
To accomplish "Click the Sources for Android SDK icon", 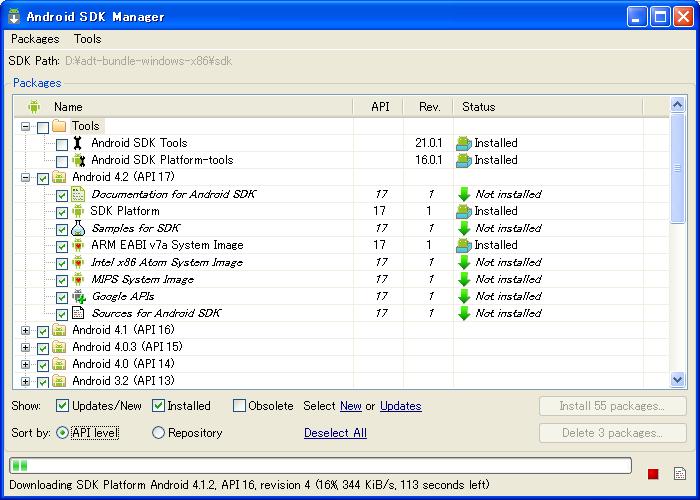I will 78,313.
